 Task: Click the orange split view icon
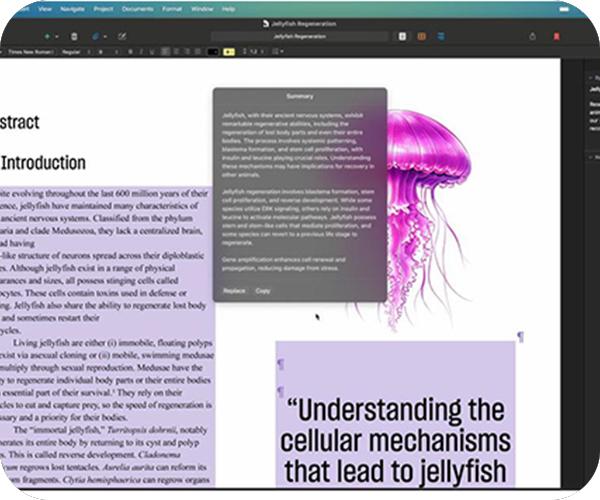point(421,36)
